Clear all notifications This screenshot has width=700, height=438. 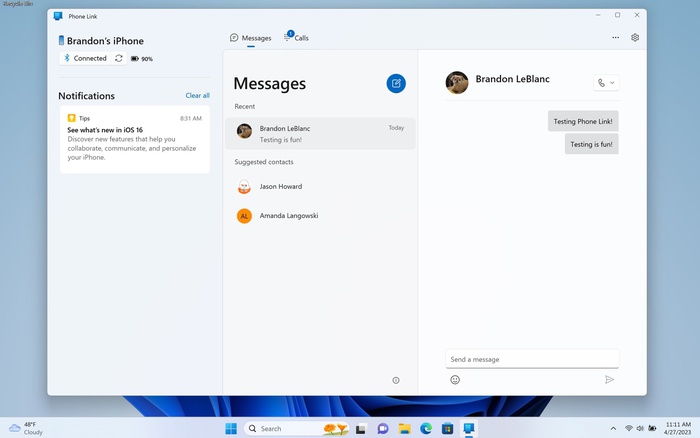197,96
